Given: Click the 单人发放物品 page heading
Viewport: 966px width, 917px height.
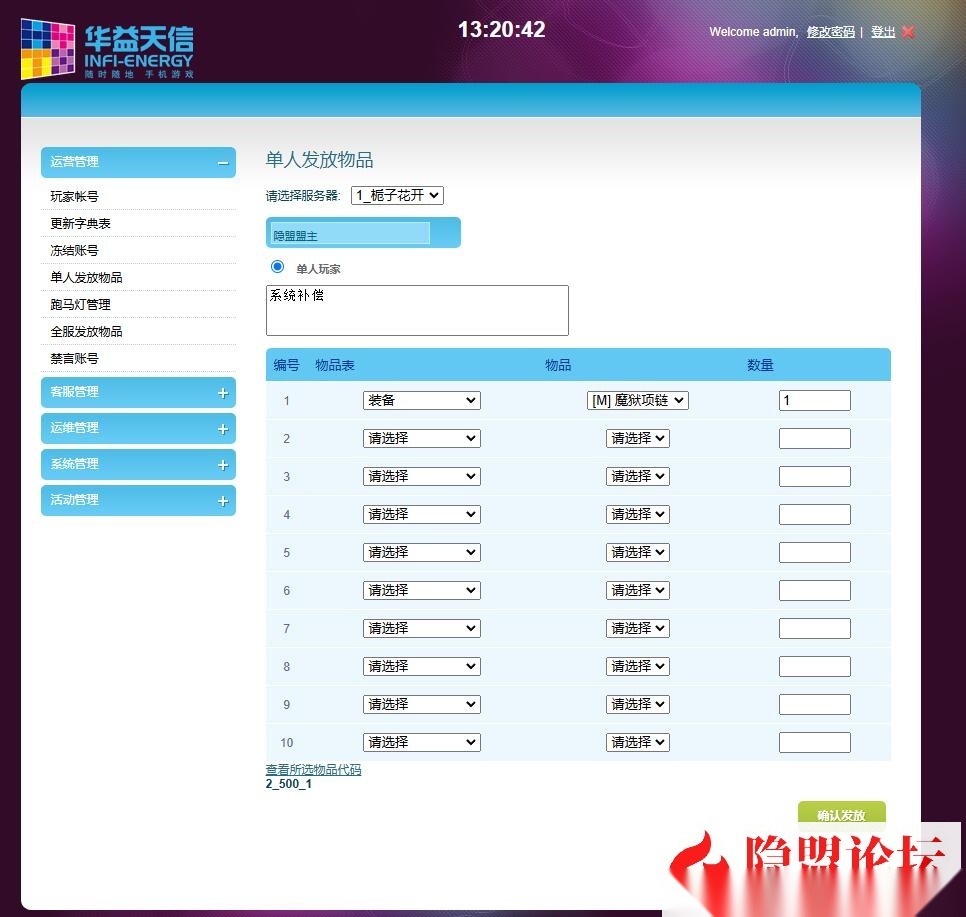Looking at the screenshot, I should (x=319, y=160).
